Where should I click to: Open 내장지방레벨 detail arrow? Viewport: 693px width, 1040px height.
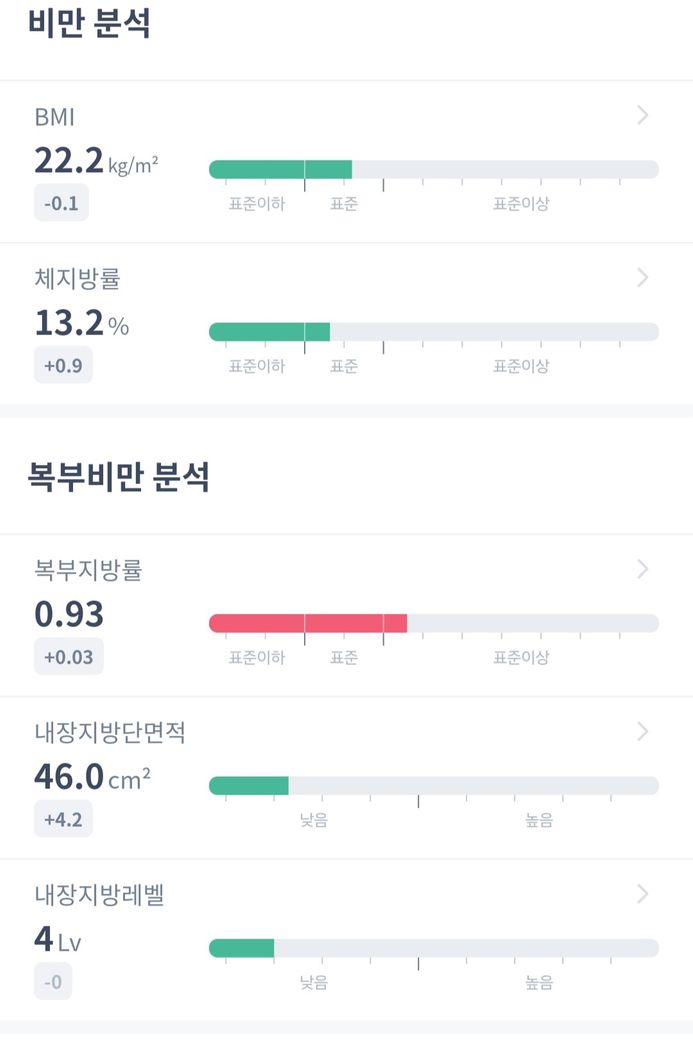tap(642, 893)
